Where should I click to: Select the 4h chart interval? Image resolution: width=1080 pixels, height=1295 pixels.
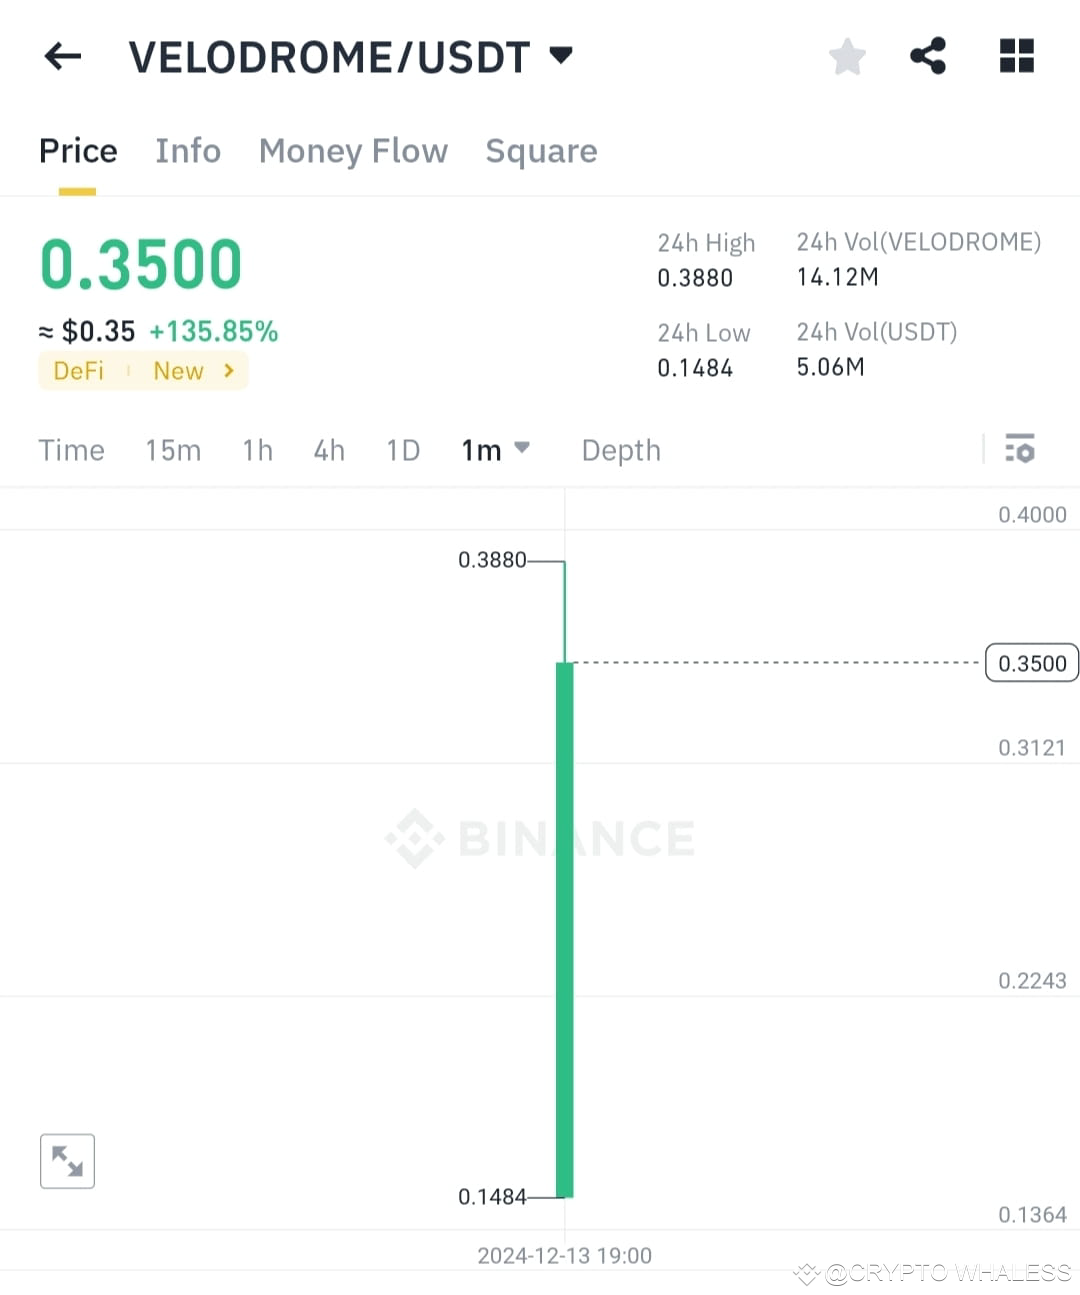tap(329, 450)
